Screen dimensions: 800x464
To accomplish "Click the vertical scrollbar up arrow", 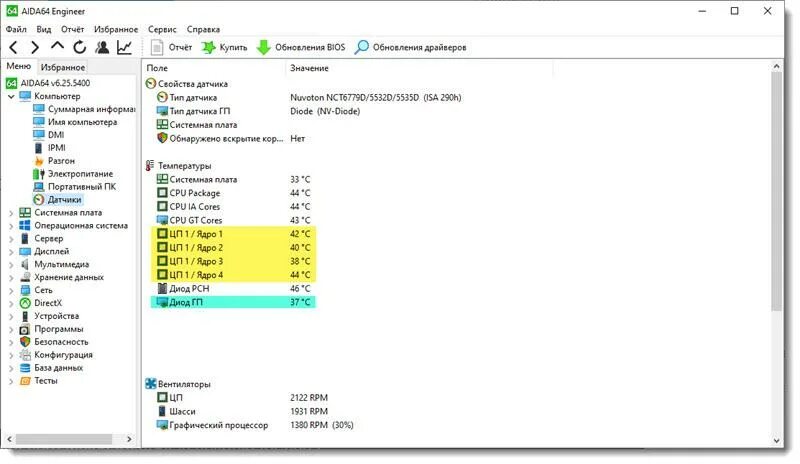I will point(777,66).
